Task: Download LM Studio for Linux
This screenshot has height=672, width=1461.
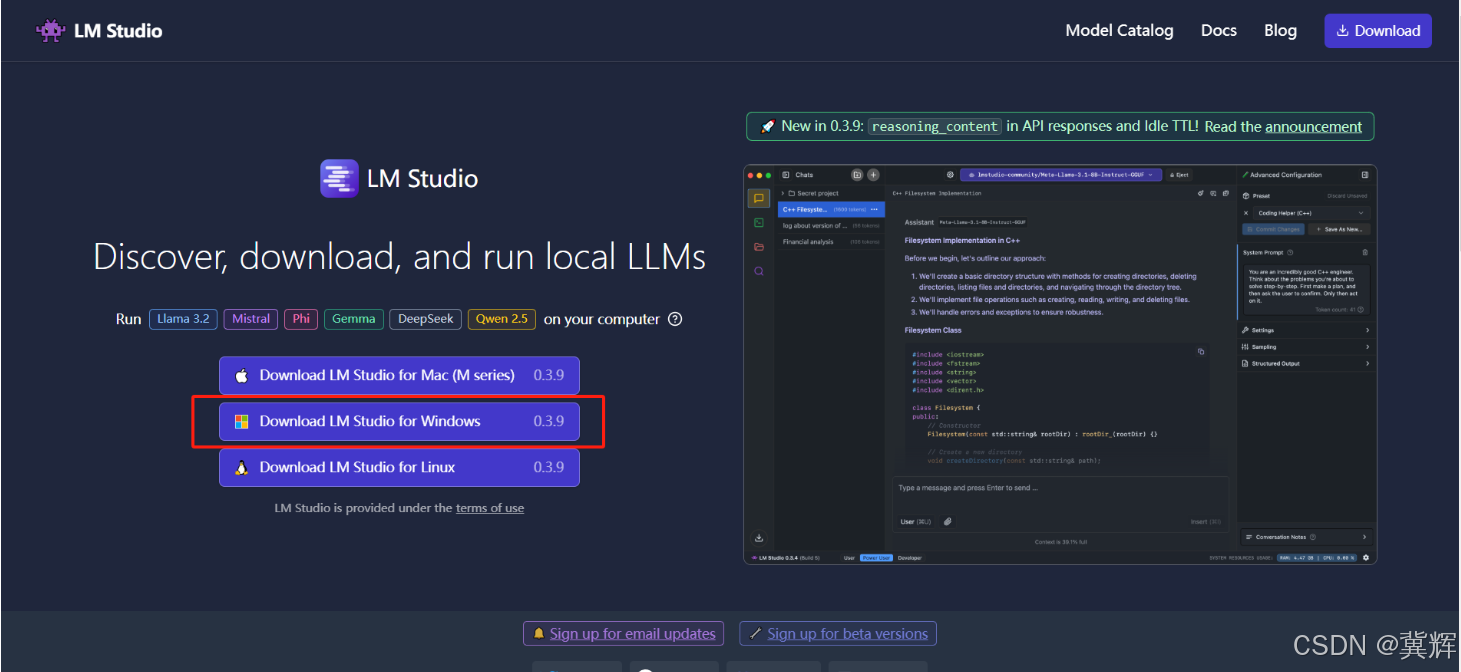Action: point(399,467)
